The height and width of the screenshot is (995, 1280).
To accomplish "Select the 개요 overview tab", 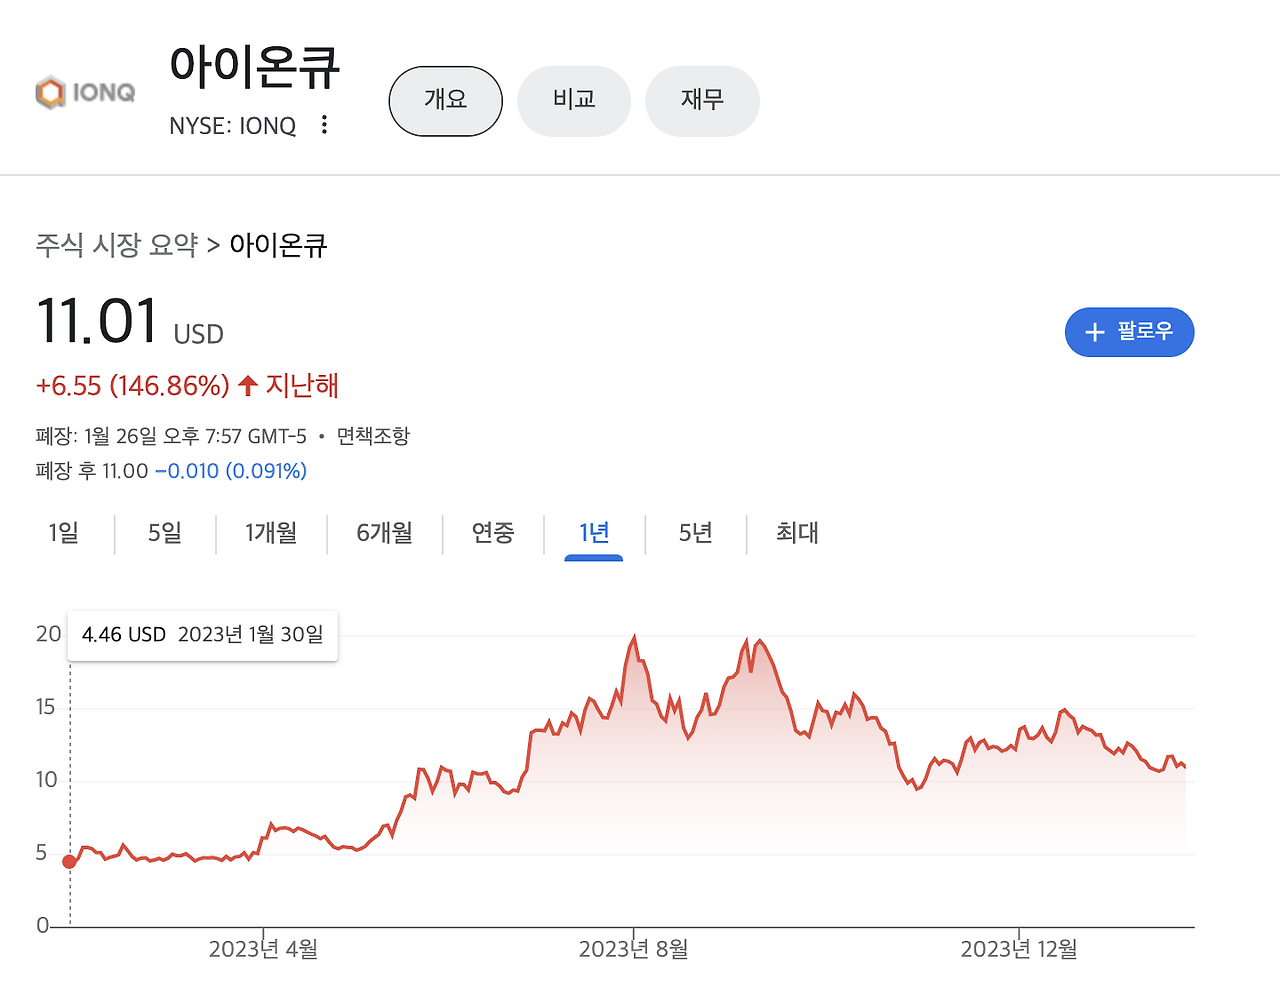I will tap(445, 100).
